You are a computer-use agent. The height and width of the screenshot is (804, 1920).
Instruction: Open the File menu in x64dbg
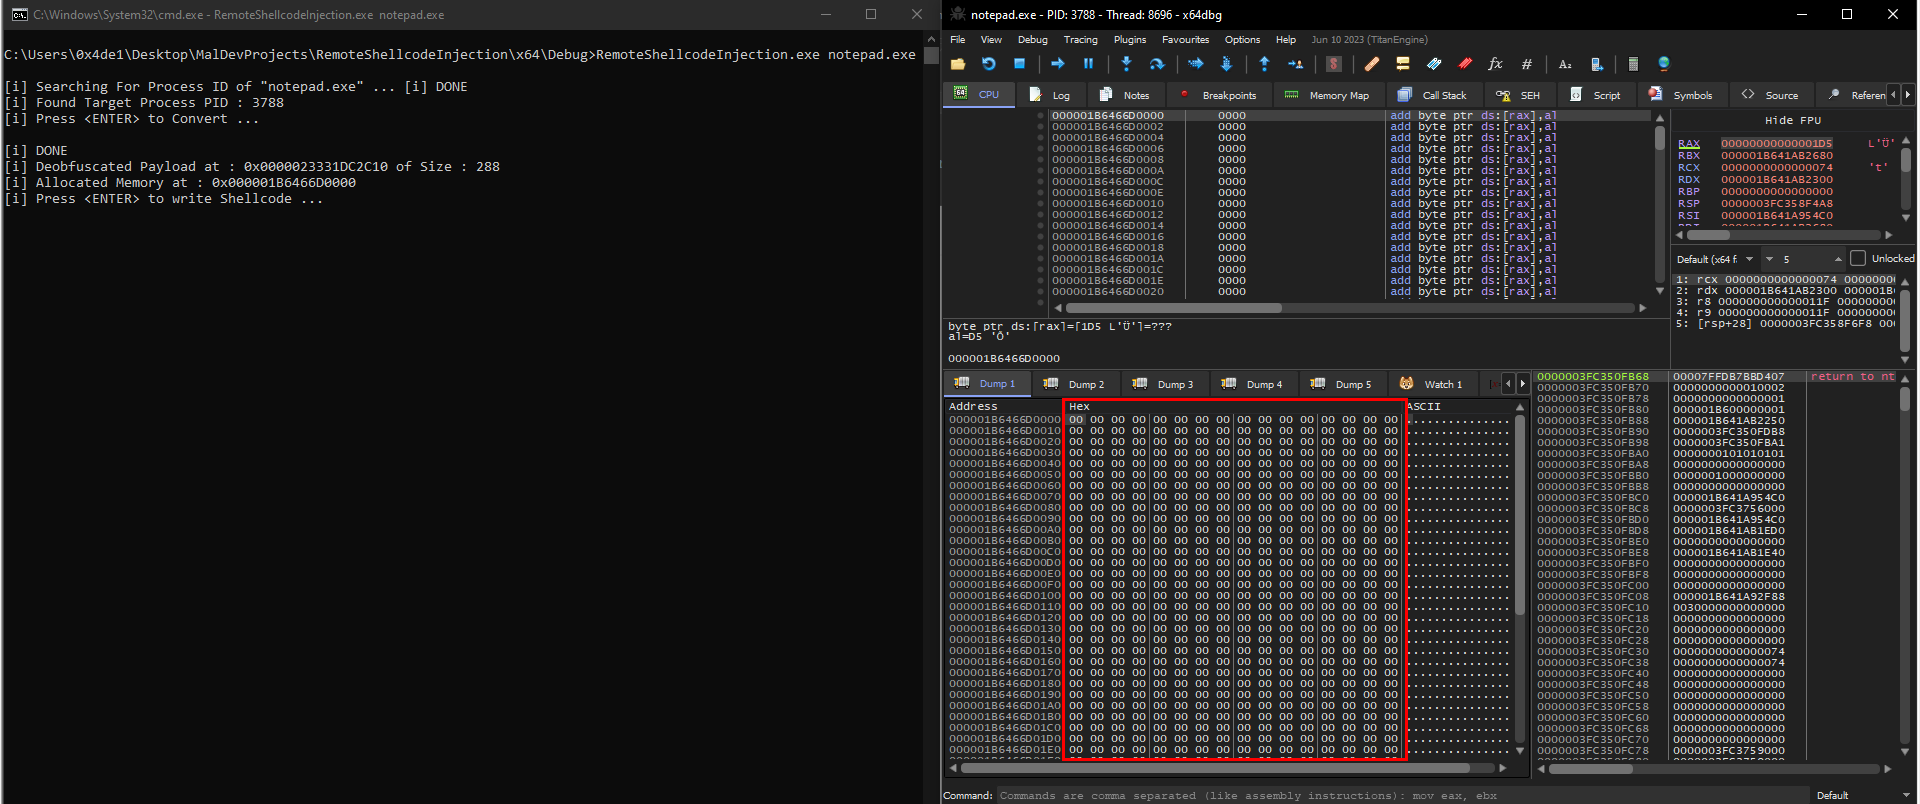point(957,40)
